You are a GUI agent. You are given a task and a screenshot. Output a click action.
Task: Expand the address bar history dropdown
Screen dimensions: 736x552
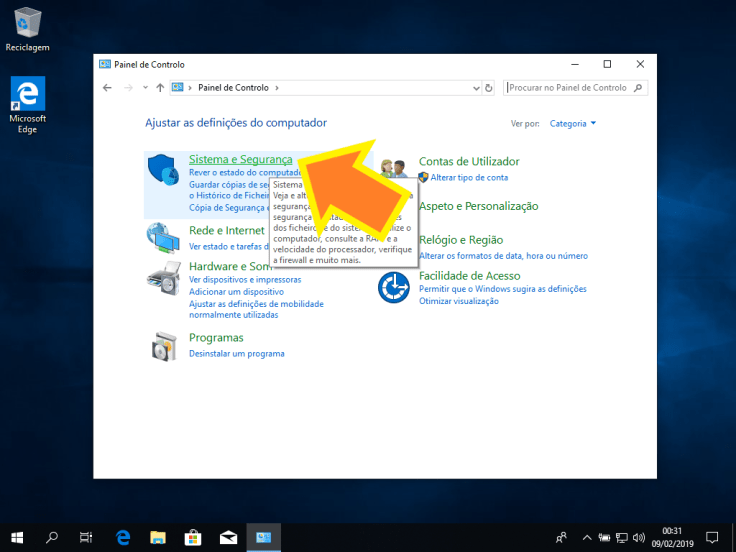[475, 88]
